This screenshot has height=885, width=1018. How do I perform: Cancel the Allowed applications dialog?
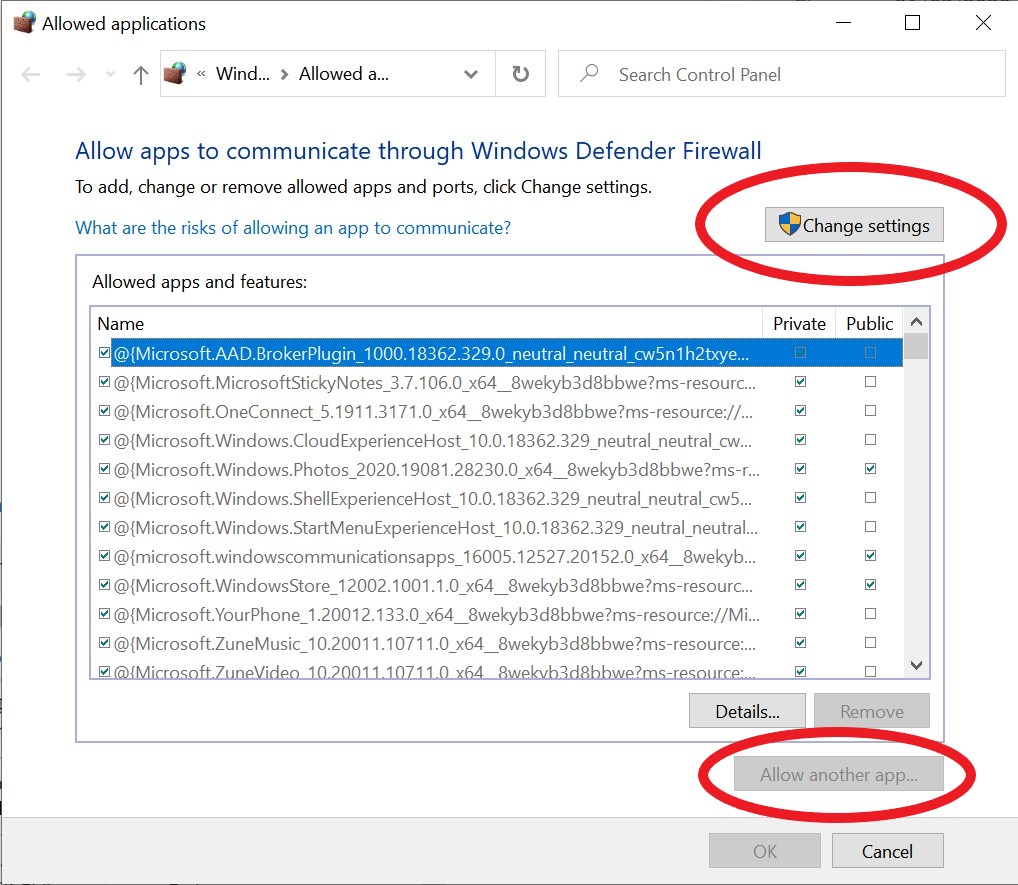point(888,851)
